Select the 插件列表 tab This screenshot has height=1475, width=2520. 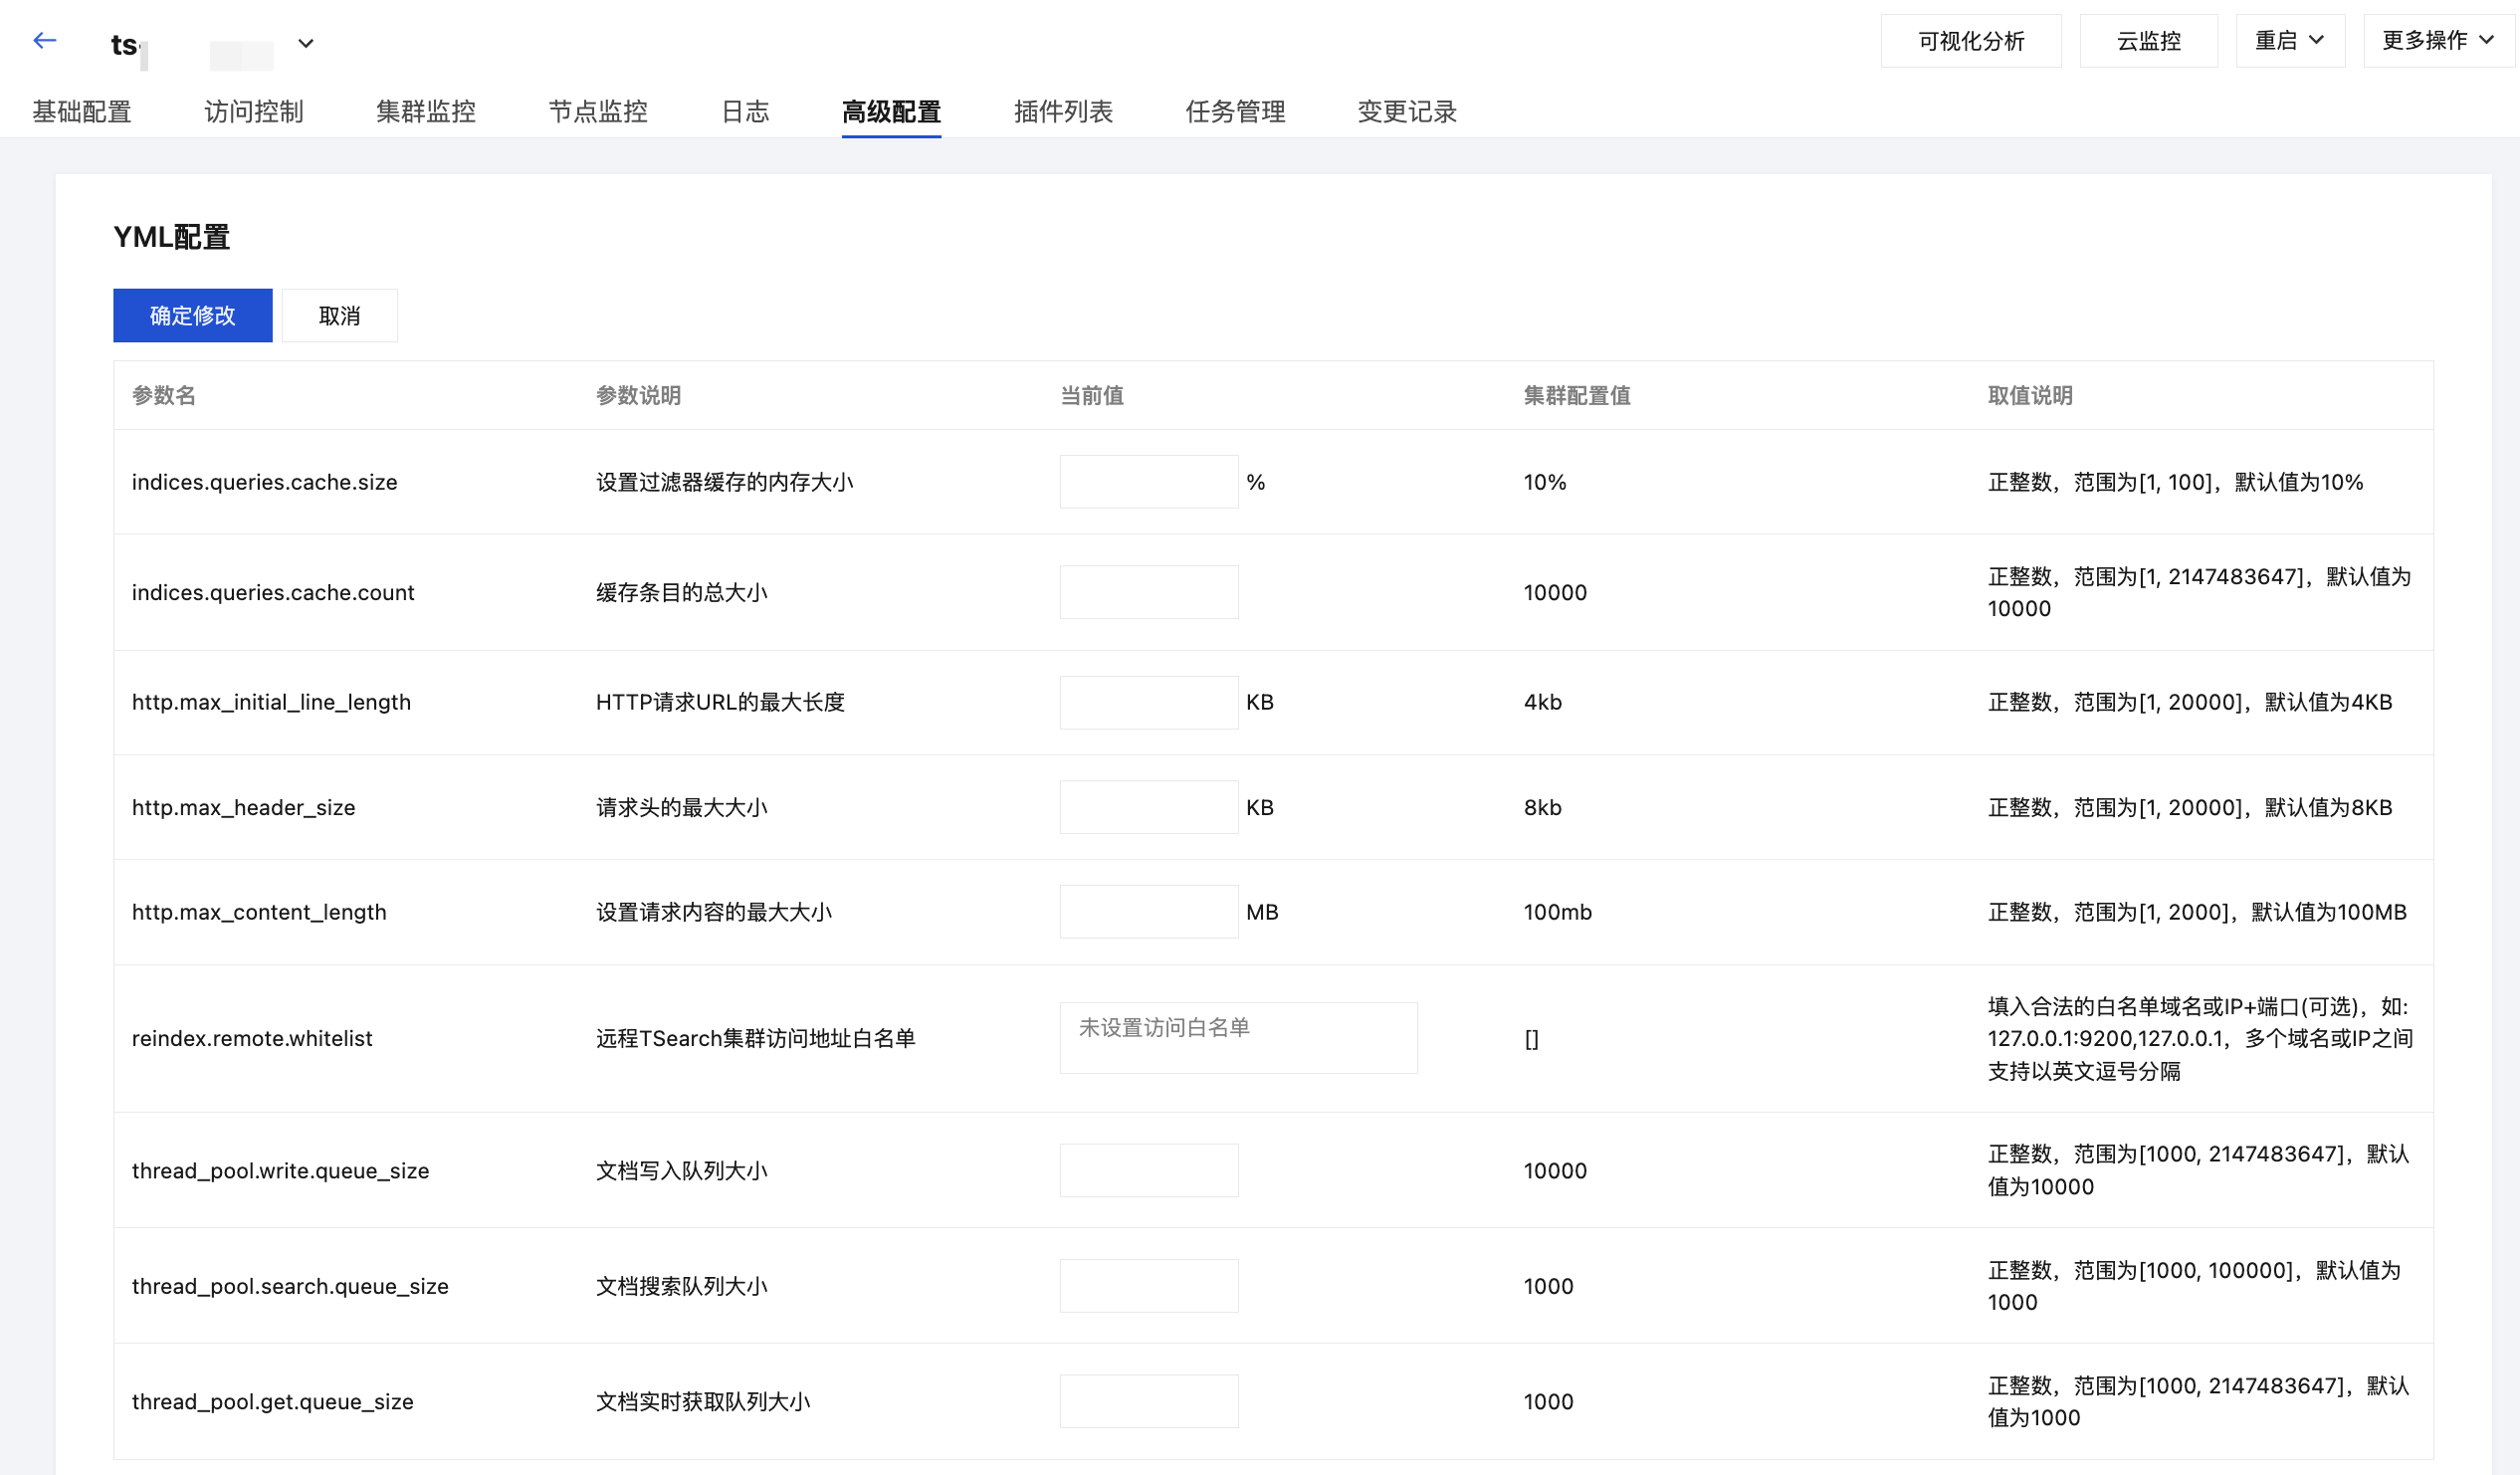click(x=1063, y=111)
